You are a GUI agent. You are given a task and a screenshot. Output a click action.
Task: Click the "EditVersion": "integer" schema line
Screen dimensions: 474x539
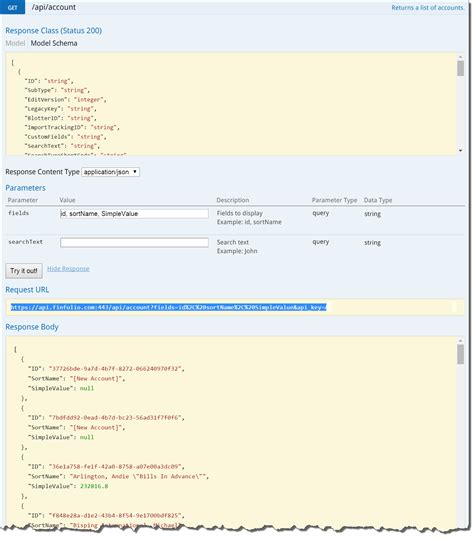pyautogui.click(x=65, y=100)
